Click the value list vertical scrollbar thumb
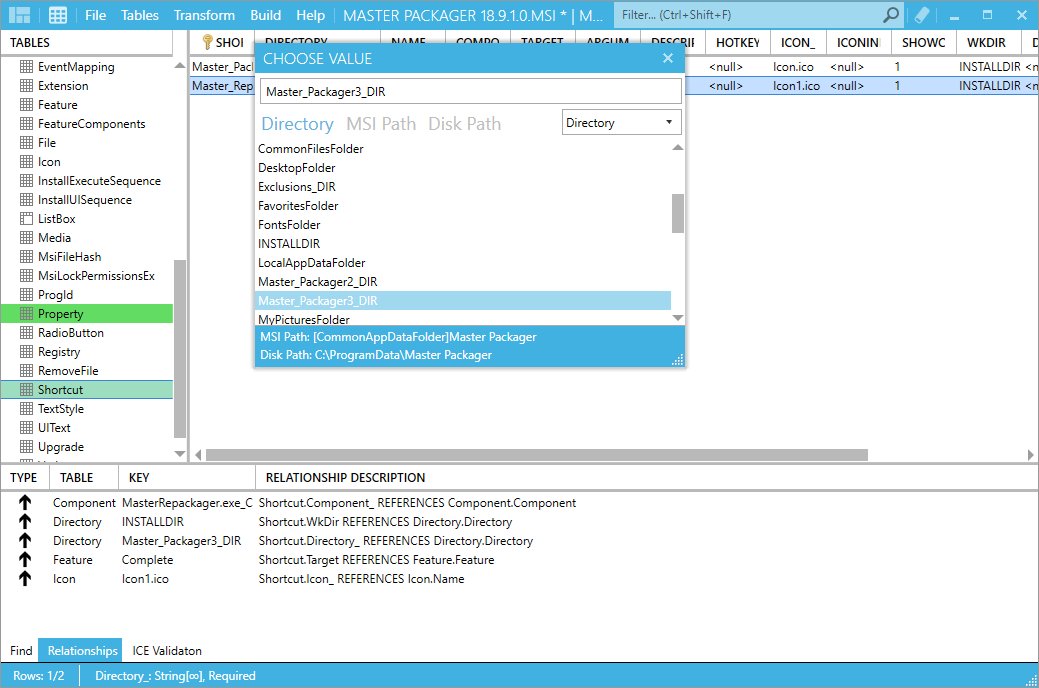The width and height of the screenshot is (1039, 688). click(677, 213)
